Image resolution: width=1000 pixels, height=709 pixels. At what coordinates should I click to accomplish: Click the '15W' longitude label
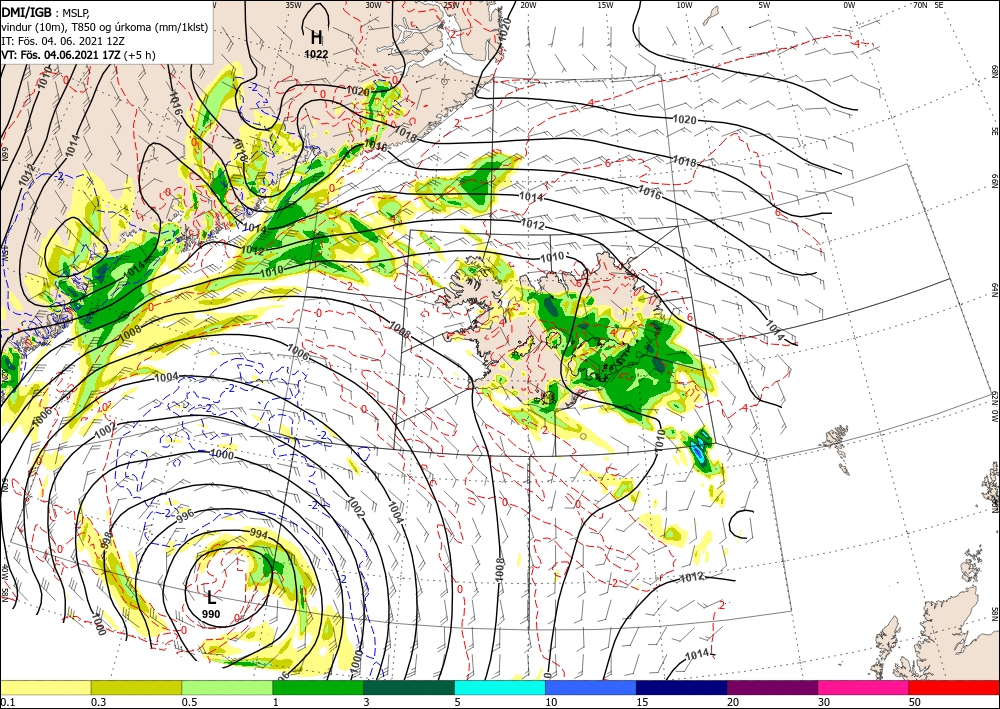click(x=606, y=5)
